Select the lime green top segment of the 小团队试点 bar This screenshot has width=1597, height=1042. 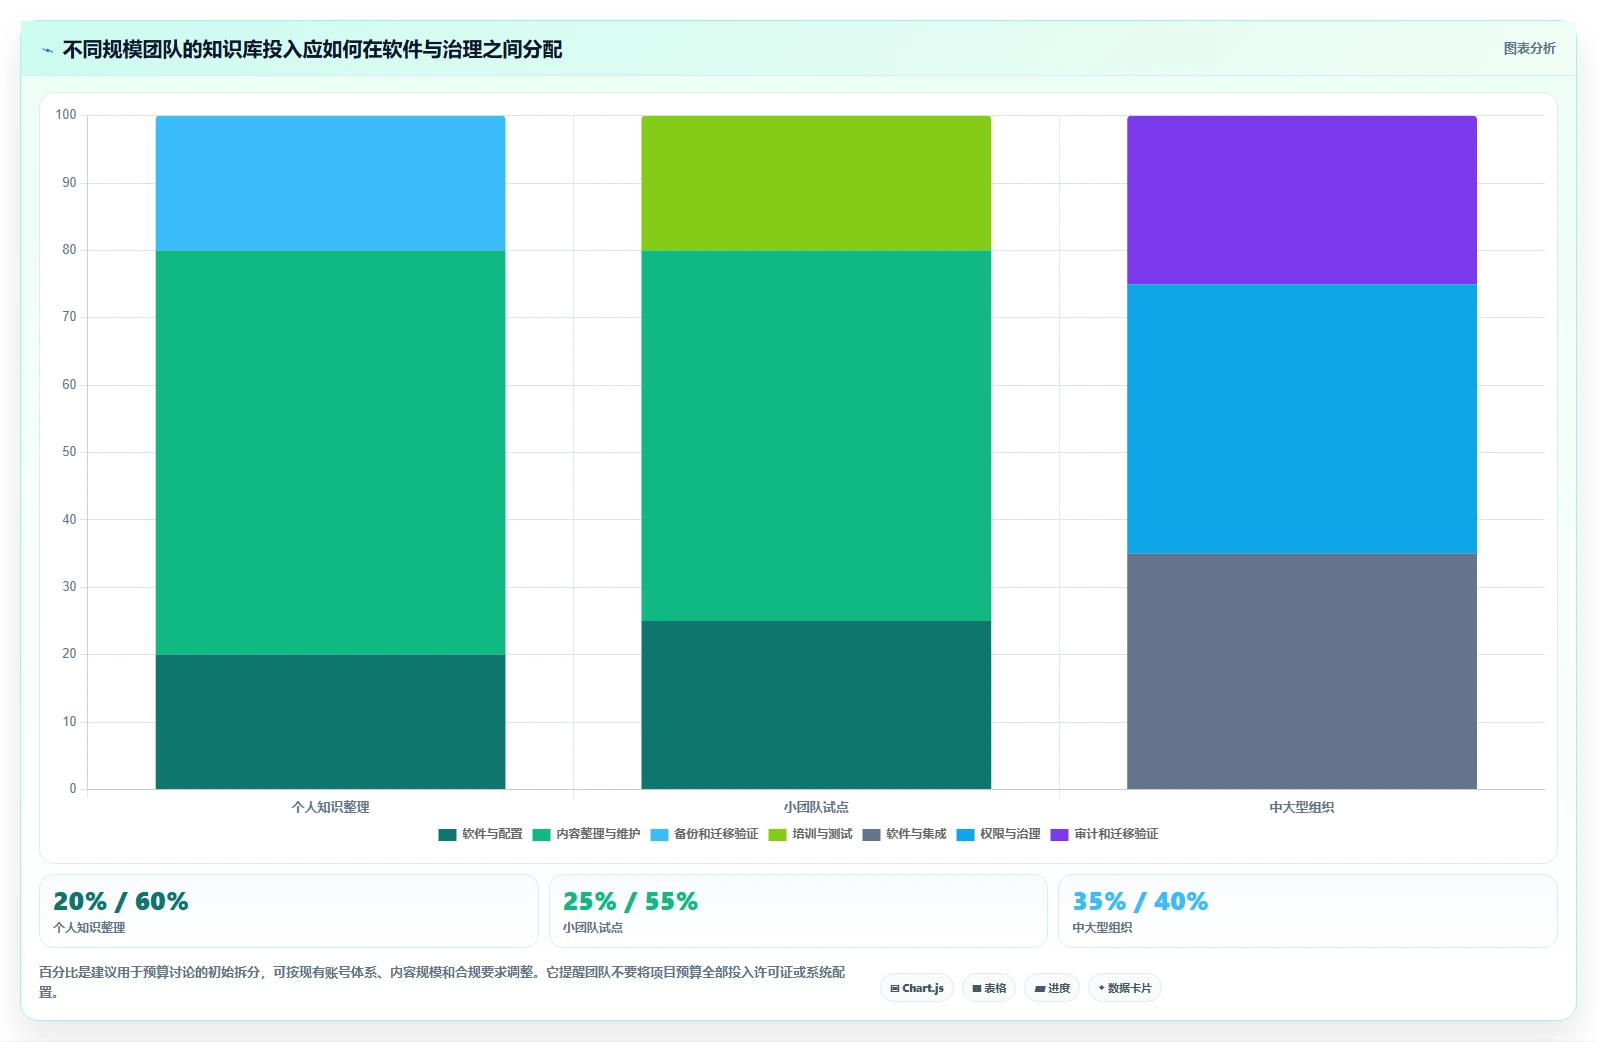pyautogui.click(x=816, y=183)
